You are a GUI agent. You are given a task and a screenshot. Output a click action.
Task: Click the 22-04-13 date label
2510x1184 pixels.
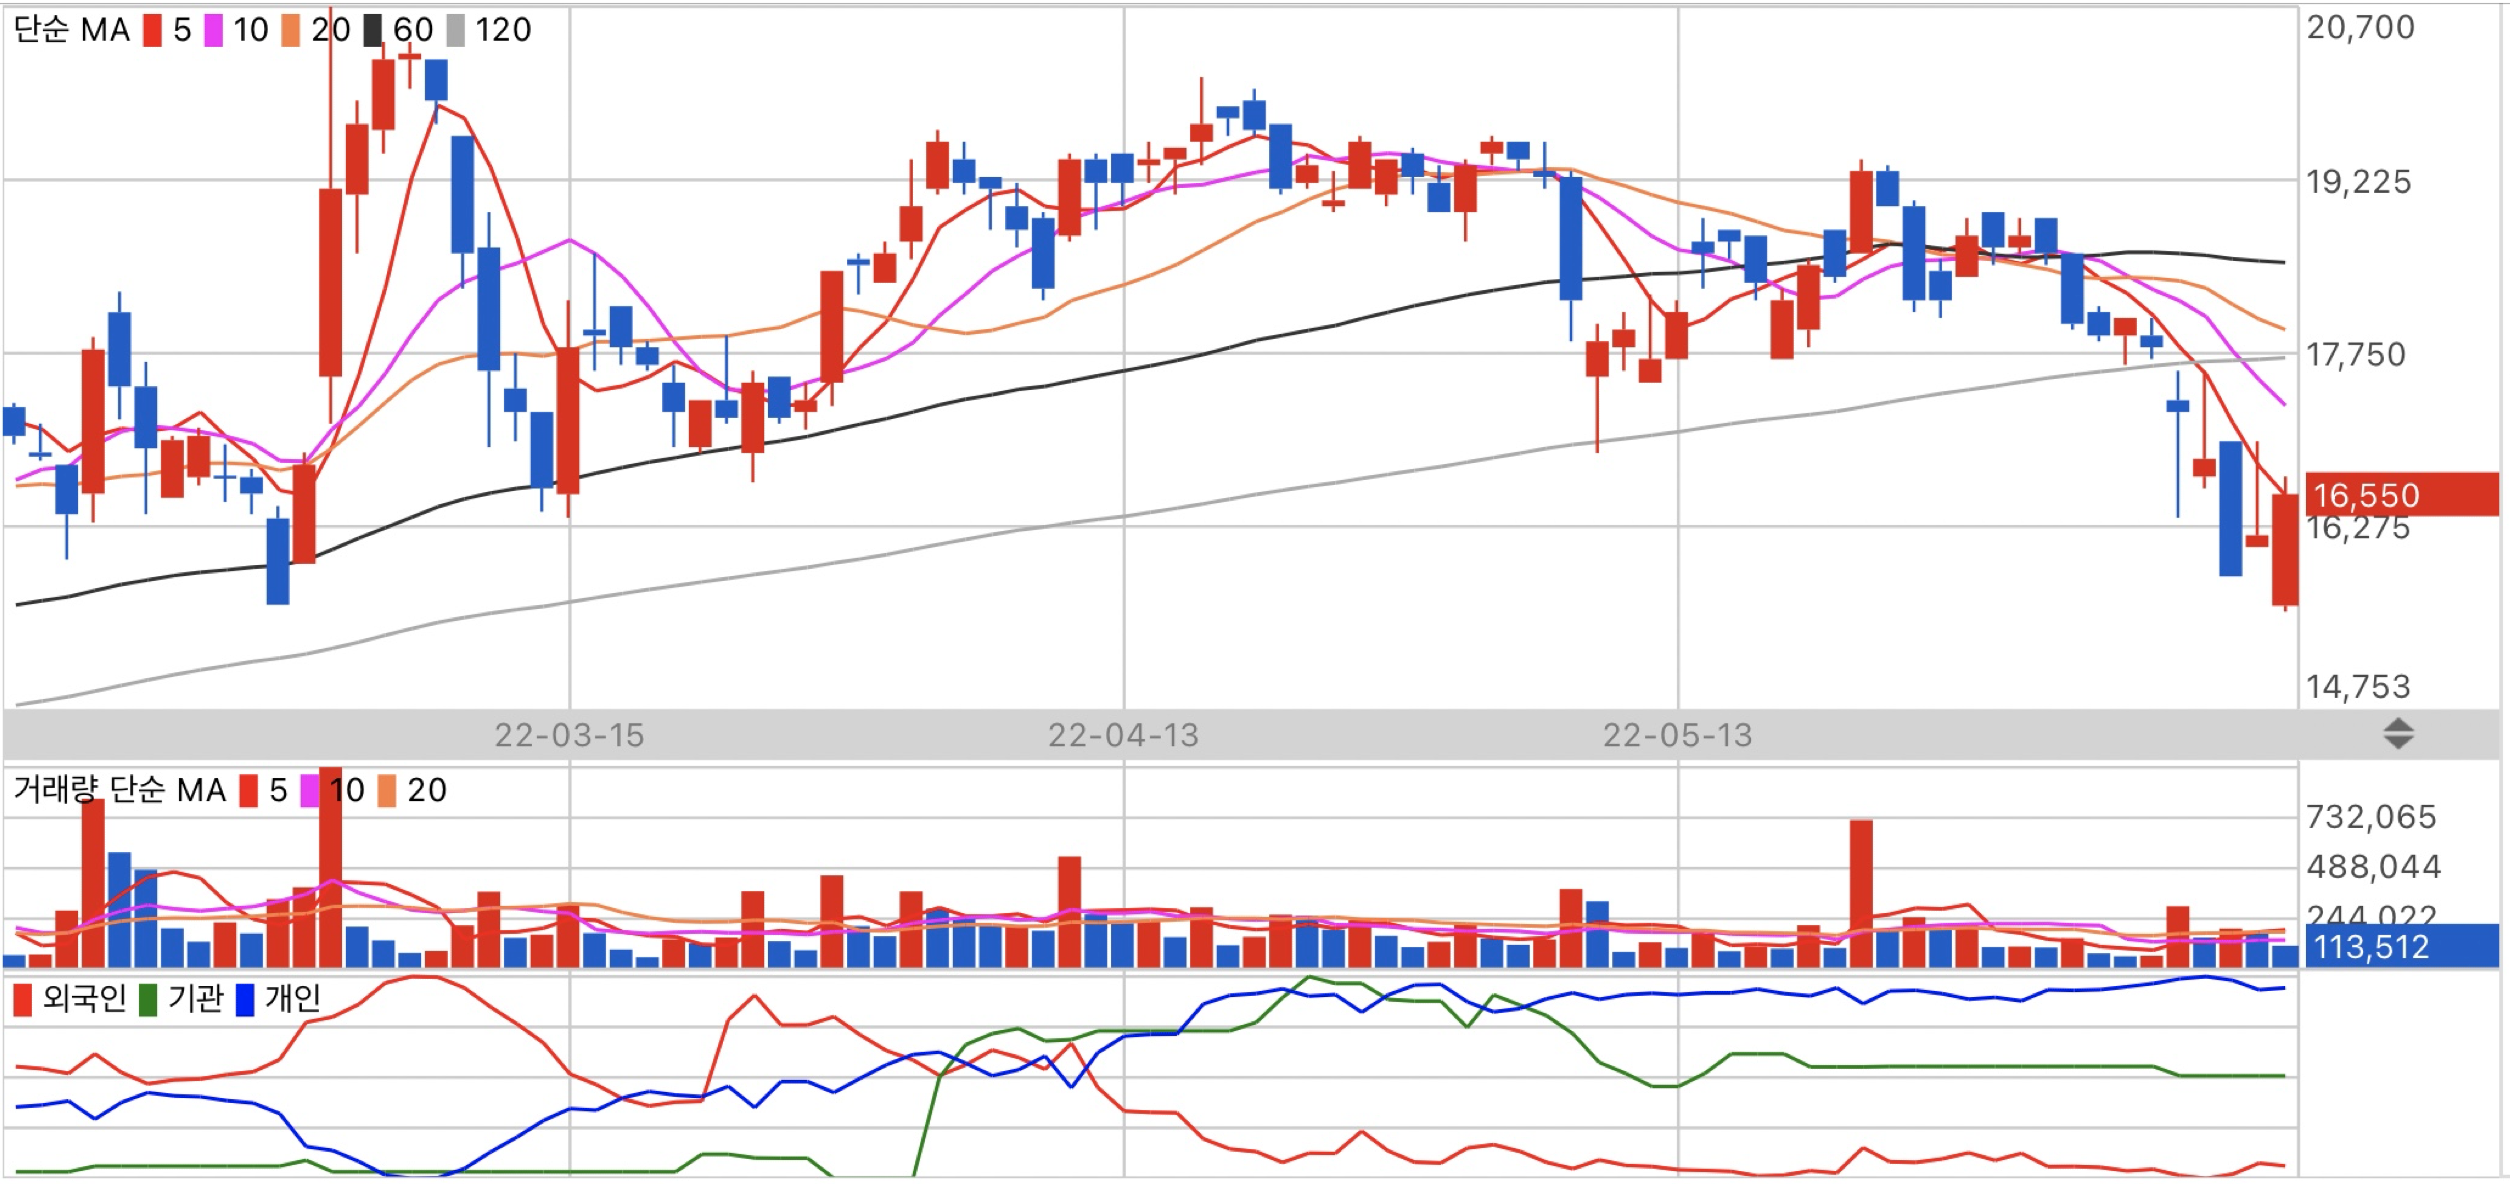tap(1123, 735)
